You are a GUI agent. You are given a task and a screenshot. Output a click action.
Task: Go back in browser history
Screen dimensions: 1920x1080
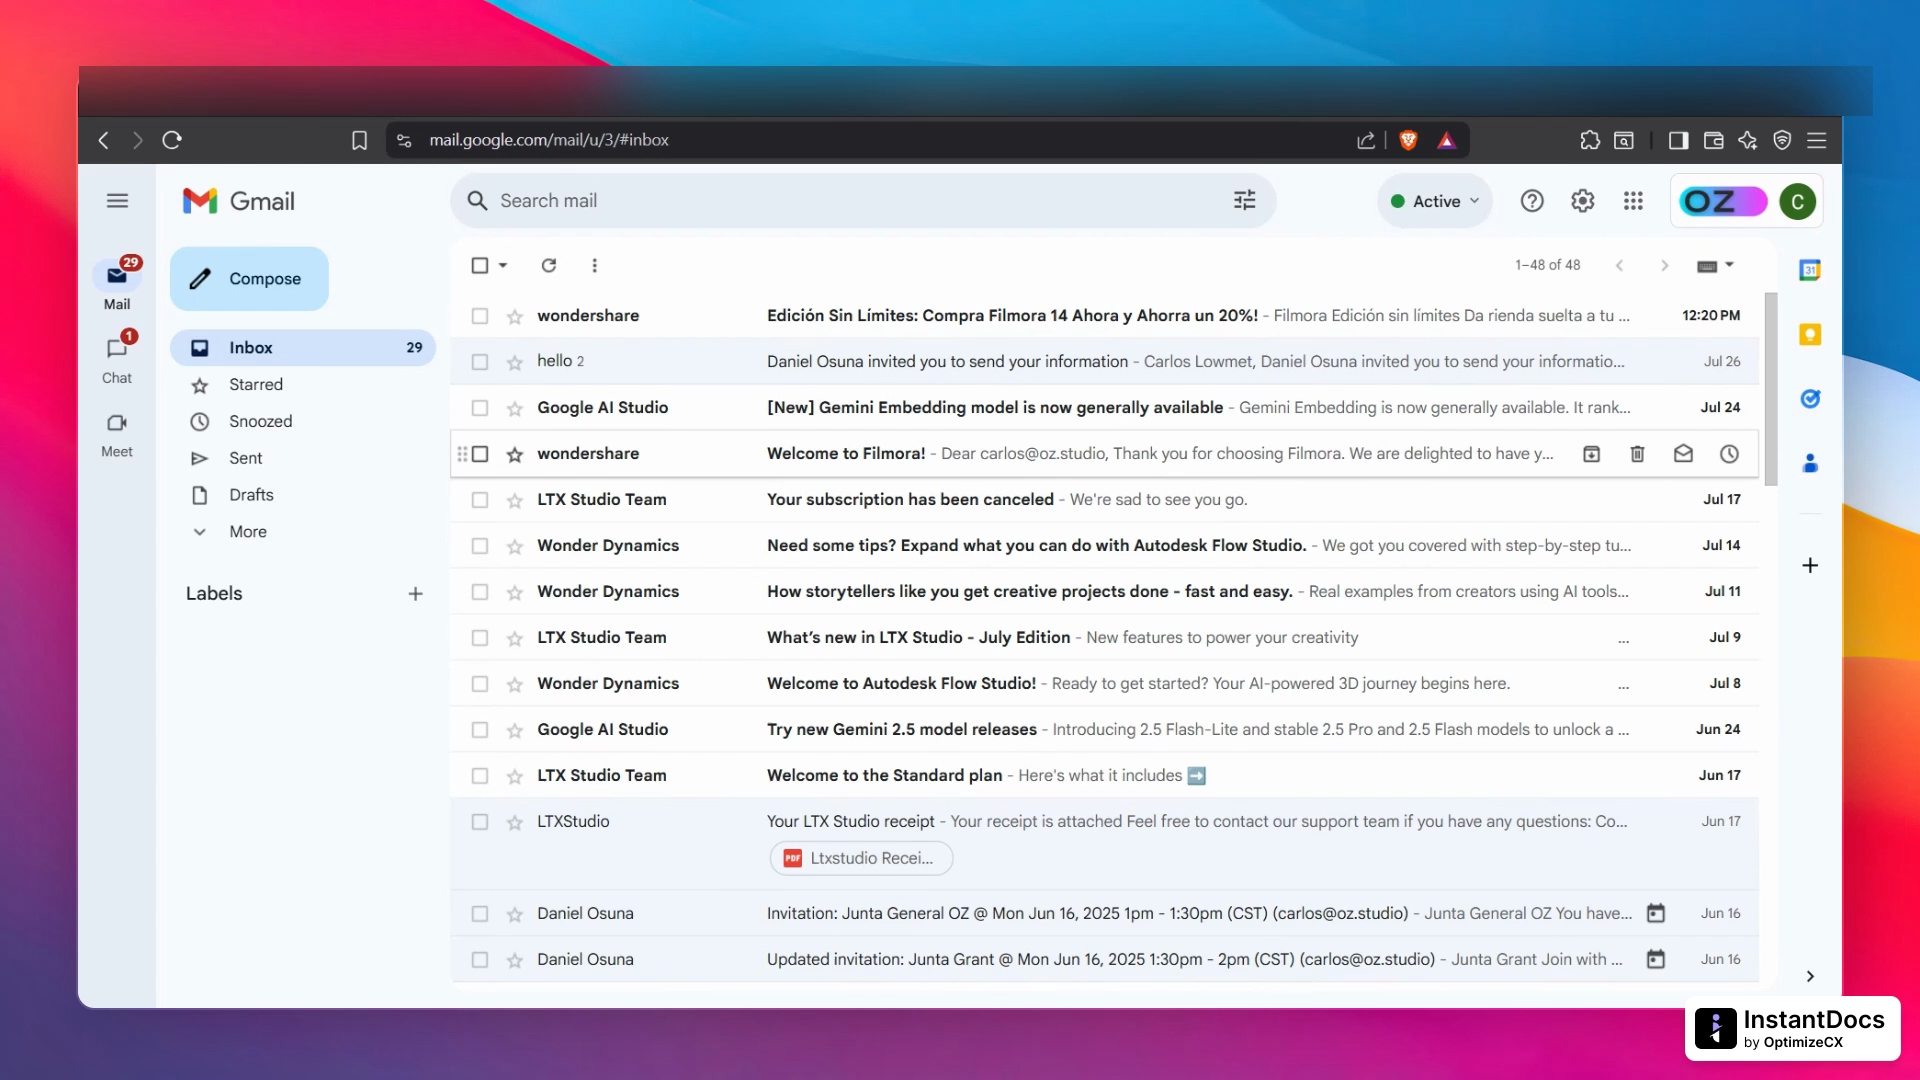(x=104, y=140)
